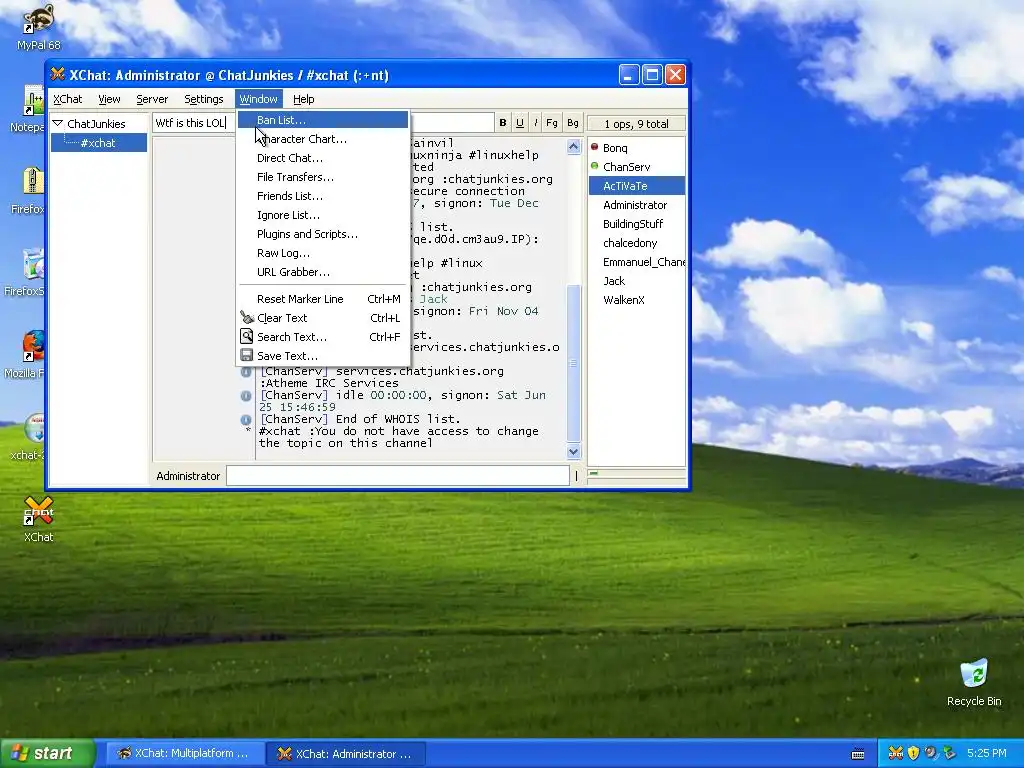This screenshot has width=1024, height=768.
Task: Select user chalcedony in user list
Action: [x=630, y=242]
